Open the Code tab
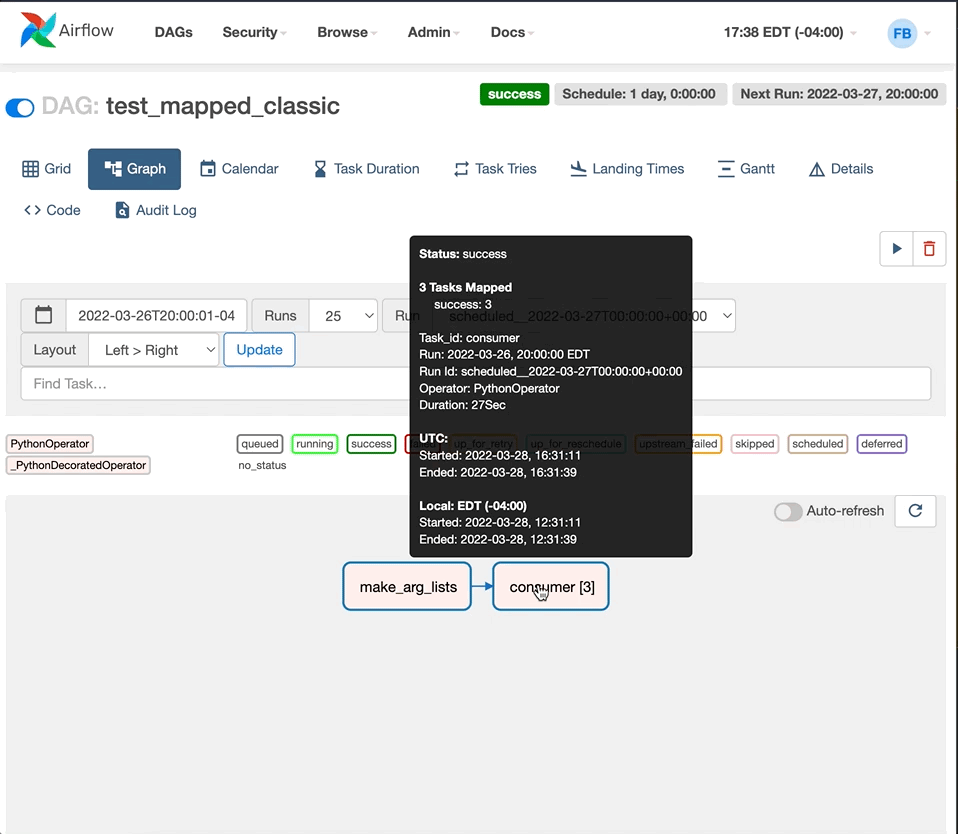 [53, 210]
